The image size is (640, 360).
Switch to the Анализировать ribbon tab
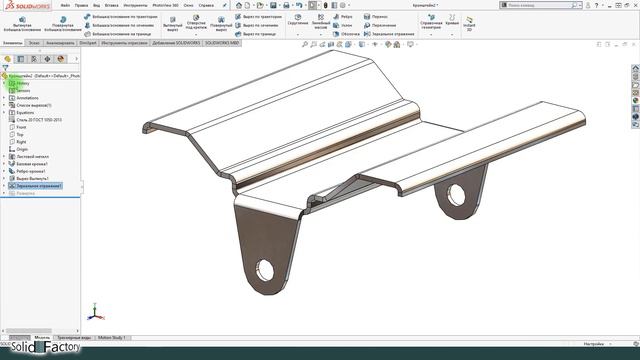click(60, 43)
